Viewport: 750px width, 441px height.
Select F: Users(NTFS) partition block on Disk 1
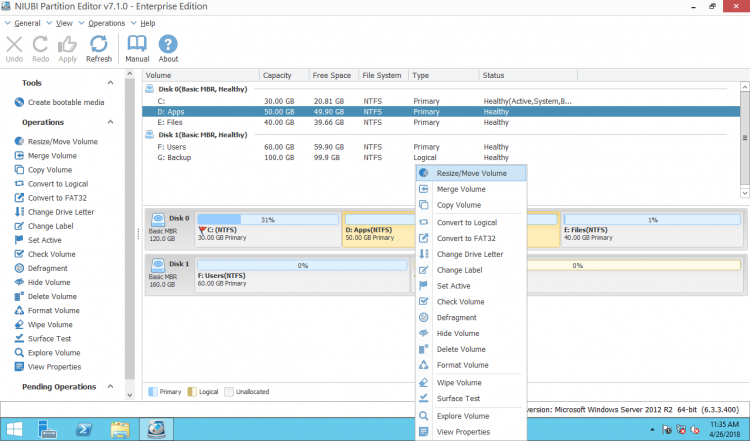coord(302,275)
